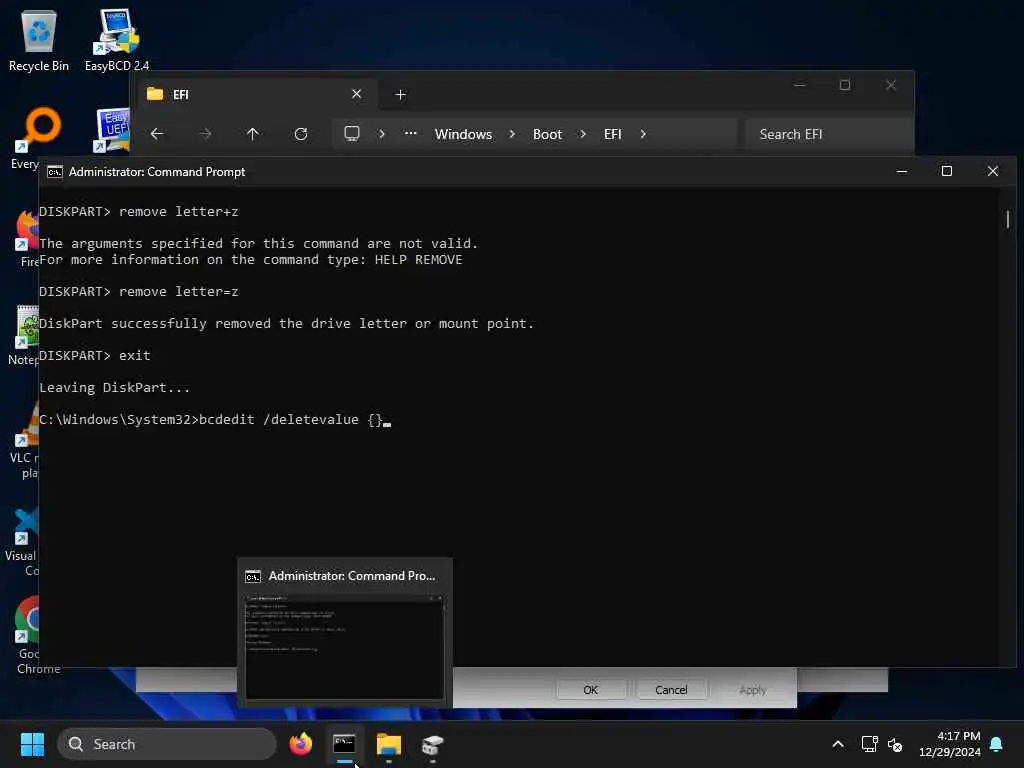
Task: Add a new tab in File Explorer
Action: coord(400,95)
